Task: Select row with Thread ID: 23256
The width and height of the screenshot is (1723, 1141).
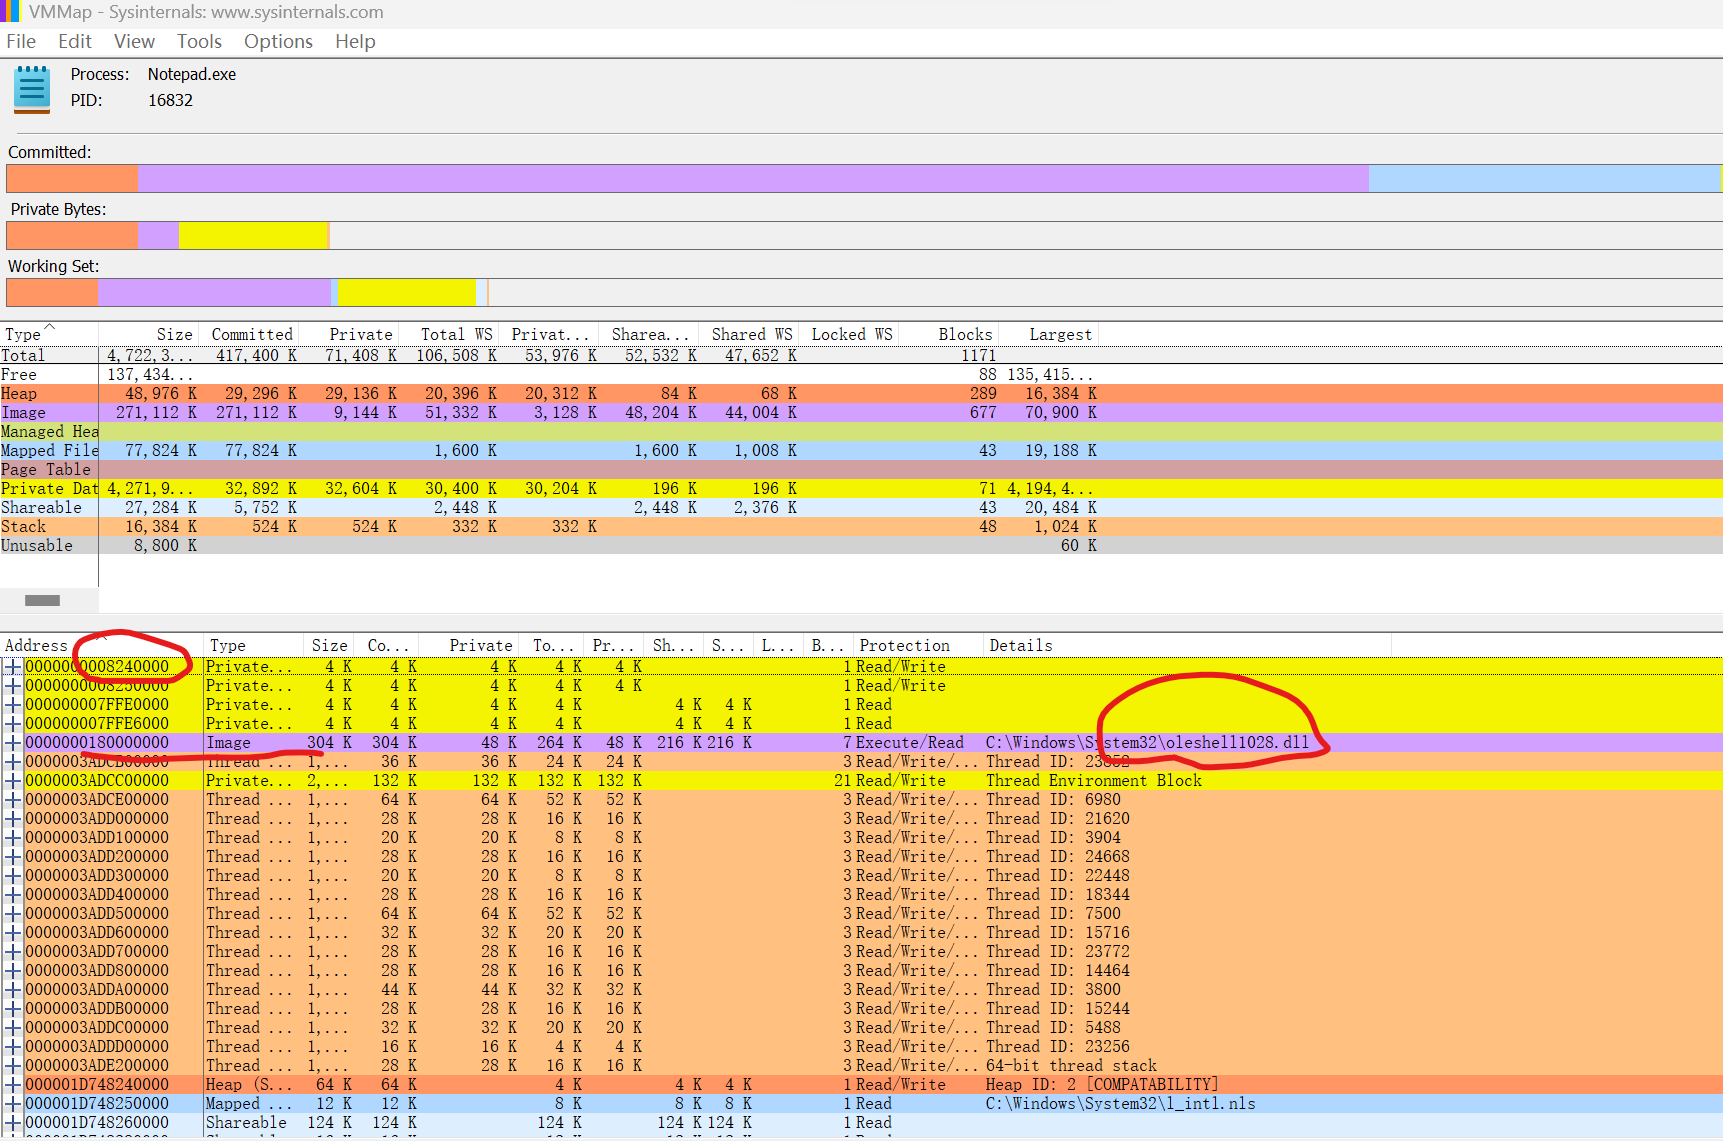Action: point(861,1047)
